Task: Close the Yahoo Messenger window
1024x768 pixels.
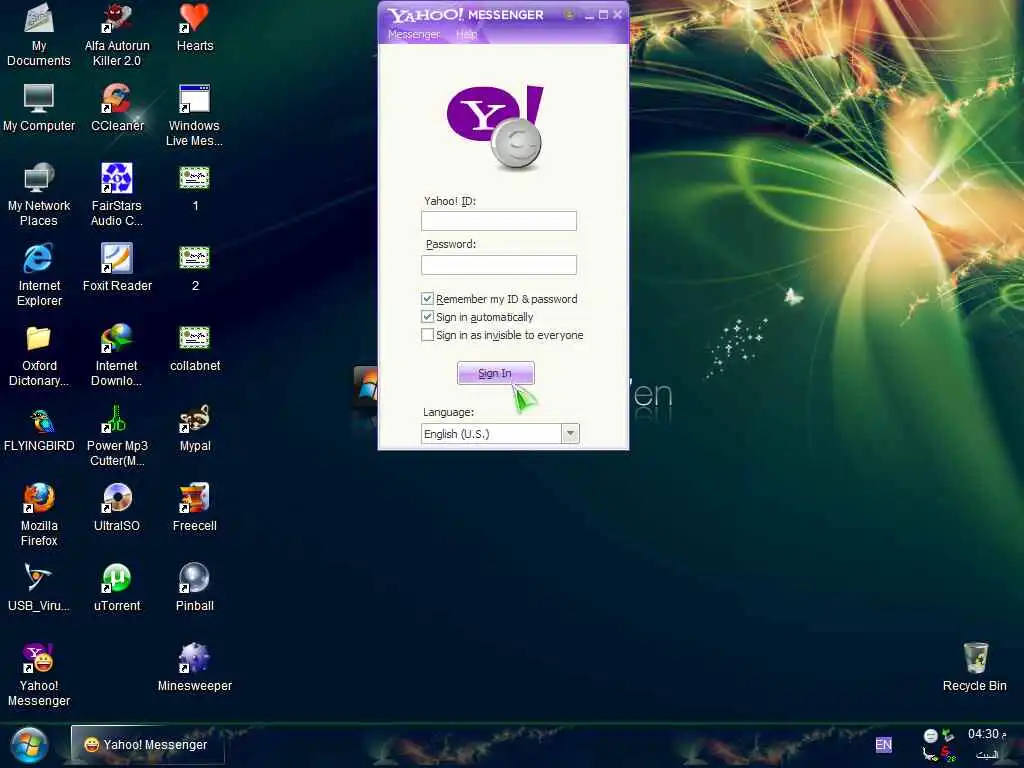Action: [x=618, y=14]
